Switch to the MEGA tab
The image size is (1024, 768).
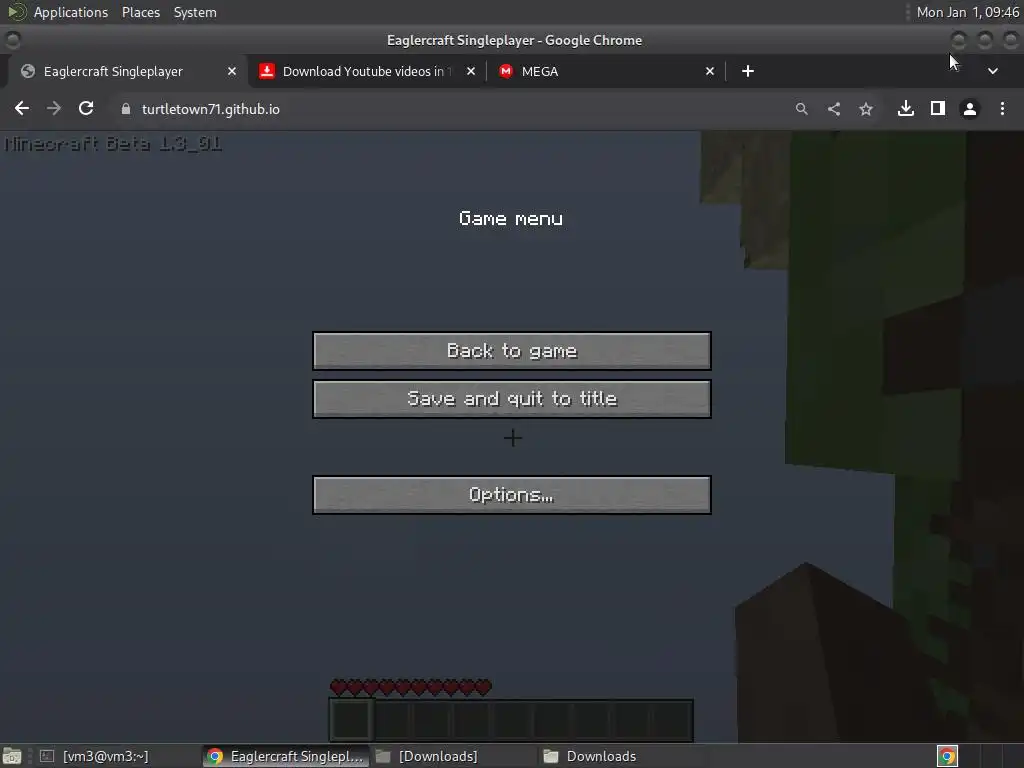(605, 71)
